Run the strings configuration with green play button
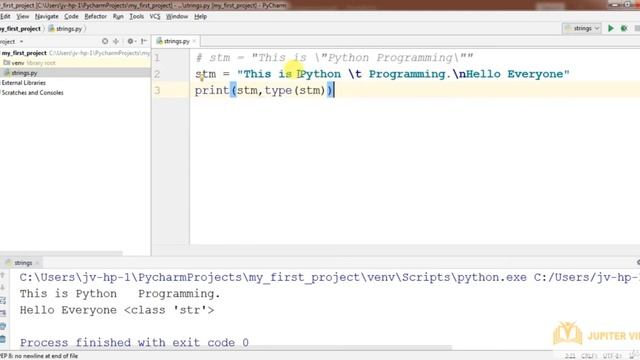Viewport: 640px width, 360px height. click(x=611, y=28)
